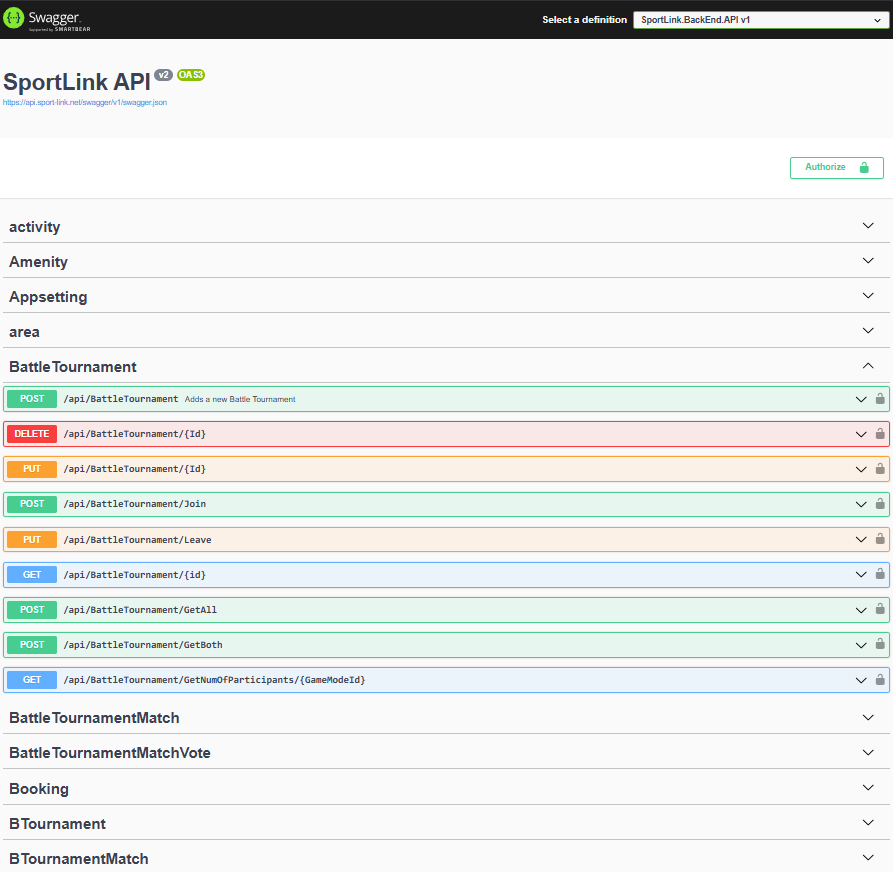Image resolution: width=893 pixels, height=872 pixels.
Task: Expand the Amenity section
Action: [868, 261]
